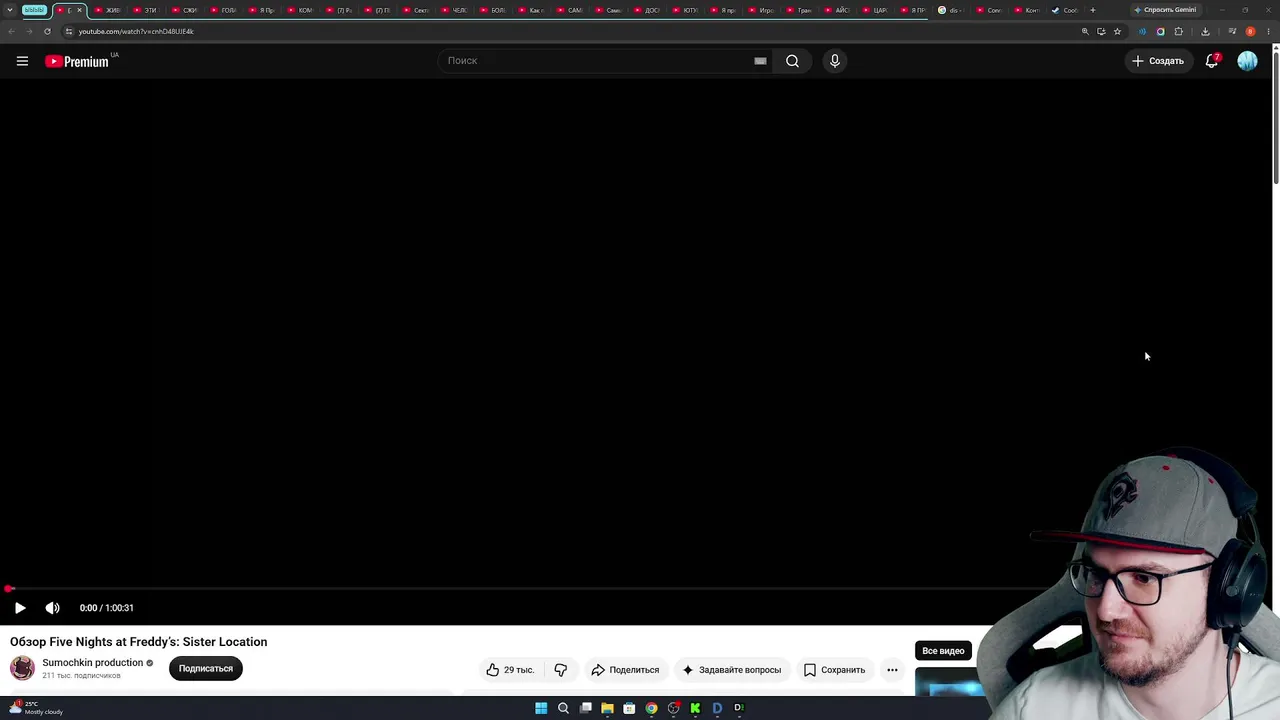The height and width of the screenshot is (720, 1280).
Task: Open the Chrome three-dot menu
Action: click(x=1269, y=31)
